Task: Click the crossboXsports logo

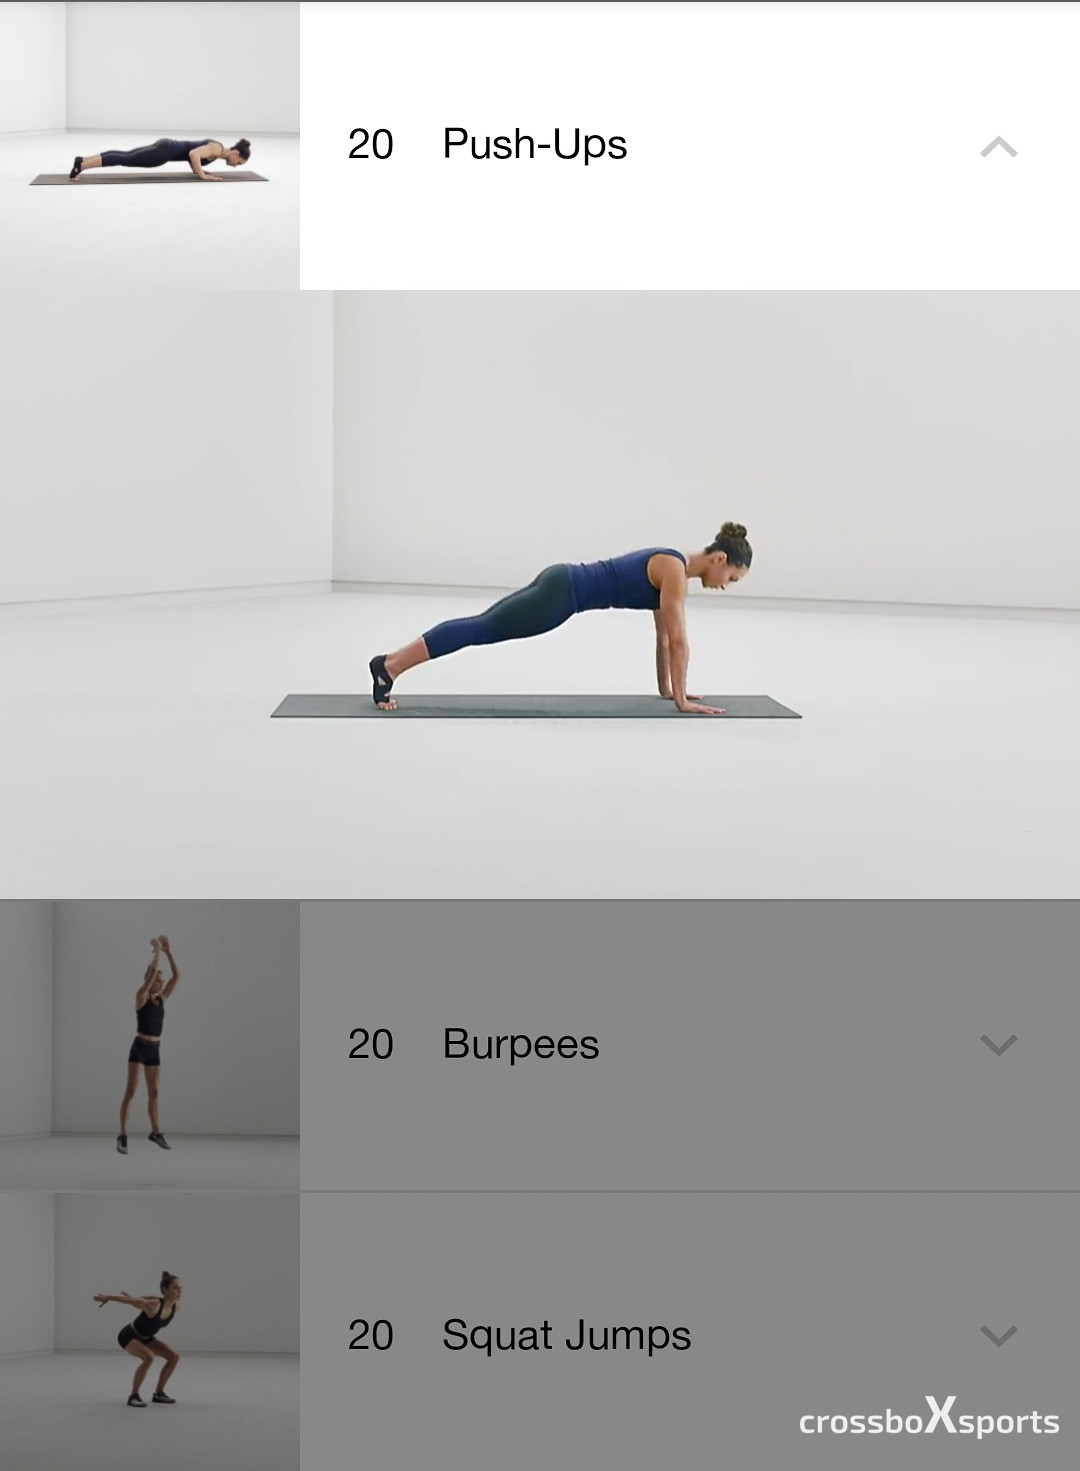Action: [929, 1417]
